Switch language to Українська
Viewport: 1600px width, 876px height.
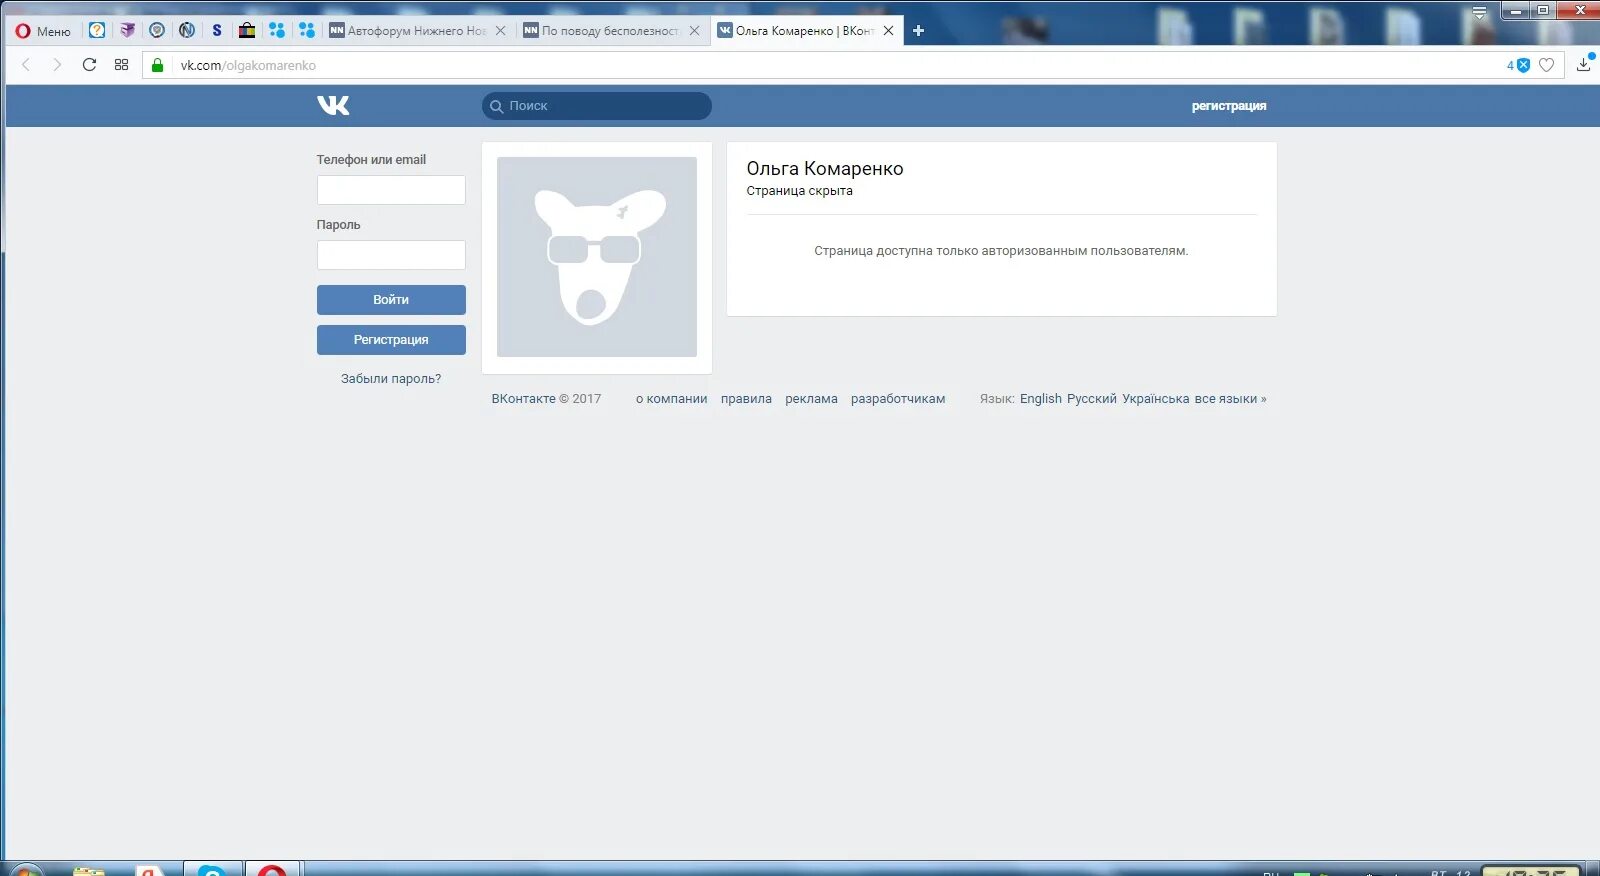(1156, 399)
